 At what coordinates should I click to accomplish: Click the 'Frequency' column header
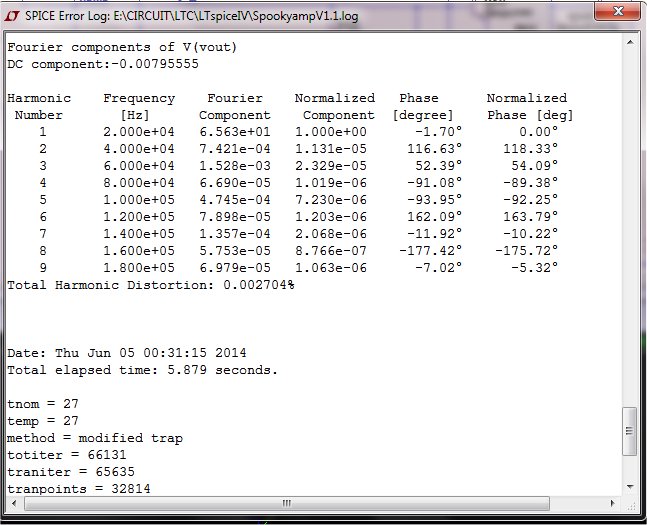[x=139, y=98]
